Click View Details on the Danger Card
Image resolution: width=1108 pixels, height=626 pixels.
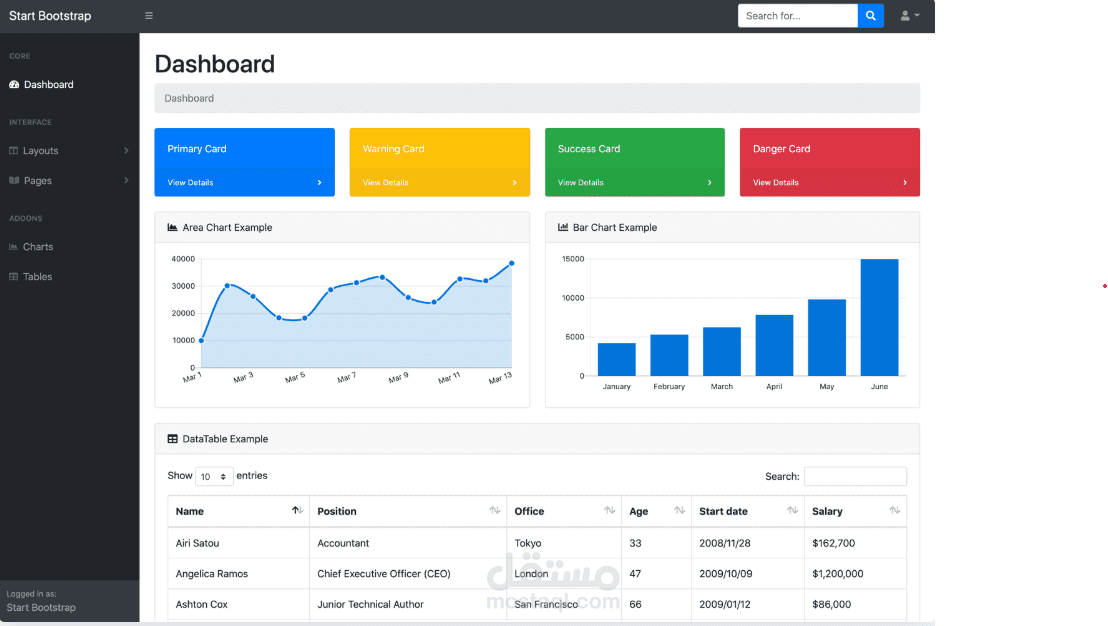tap(775, 182)
